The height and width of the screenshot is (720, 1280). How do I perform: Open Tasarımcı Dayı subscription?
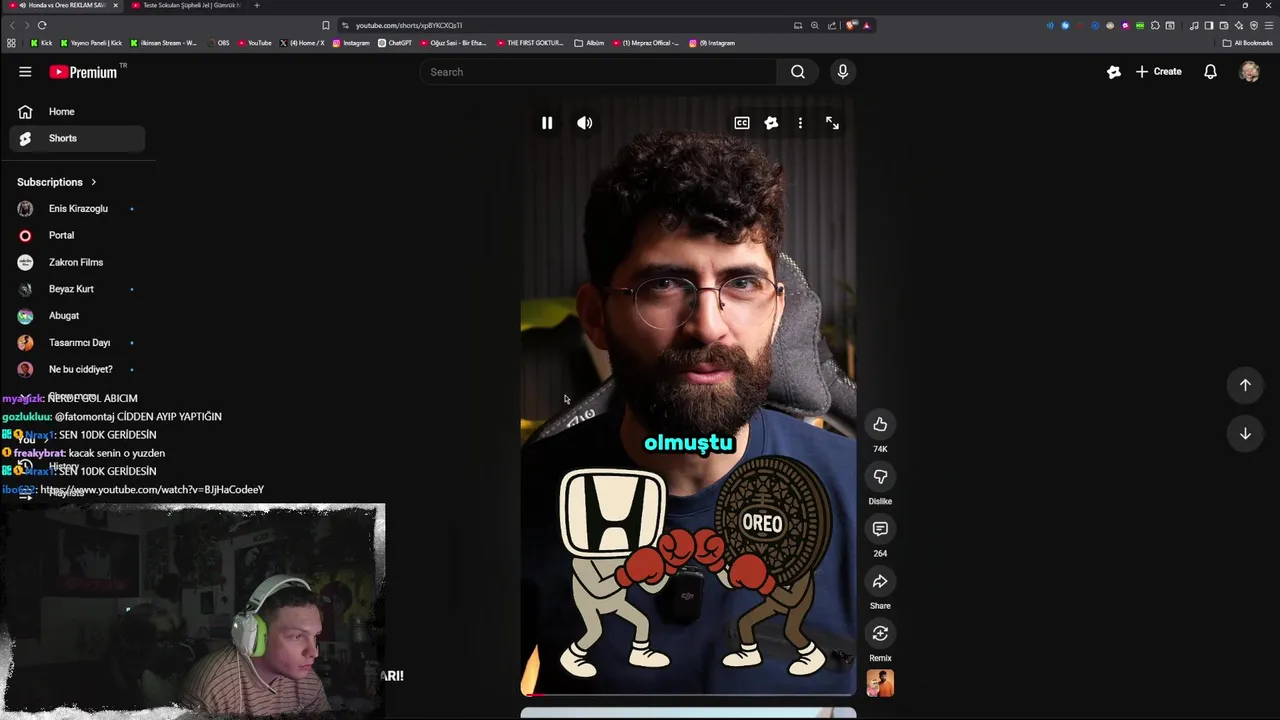point(77,342)
